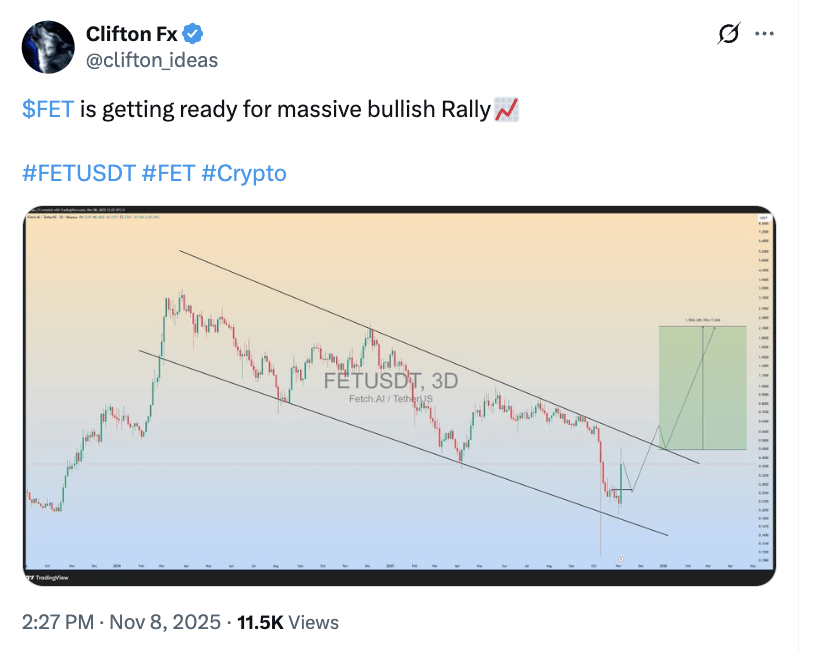Click Clifton Fx profile avatar
814x652 pixels.
coord(47,46)
